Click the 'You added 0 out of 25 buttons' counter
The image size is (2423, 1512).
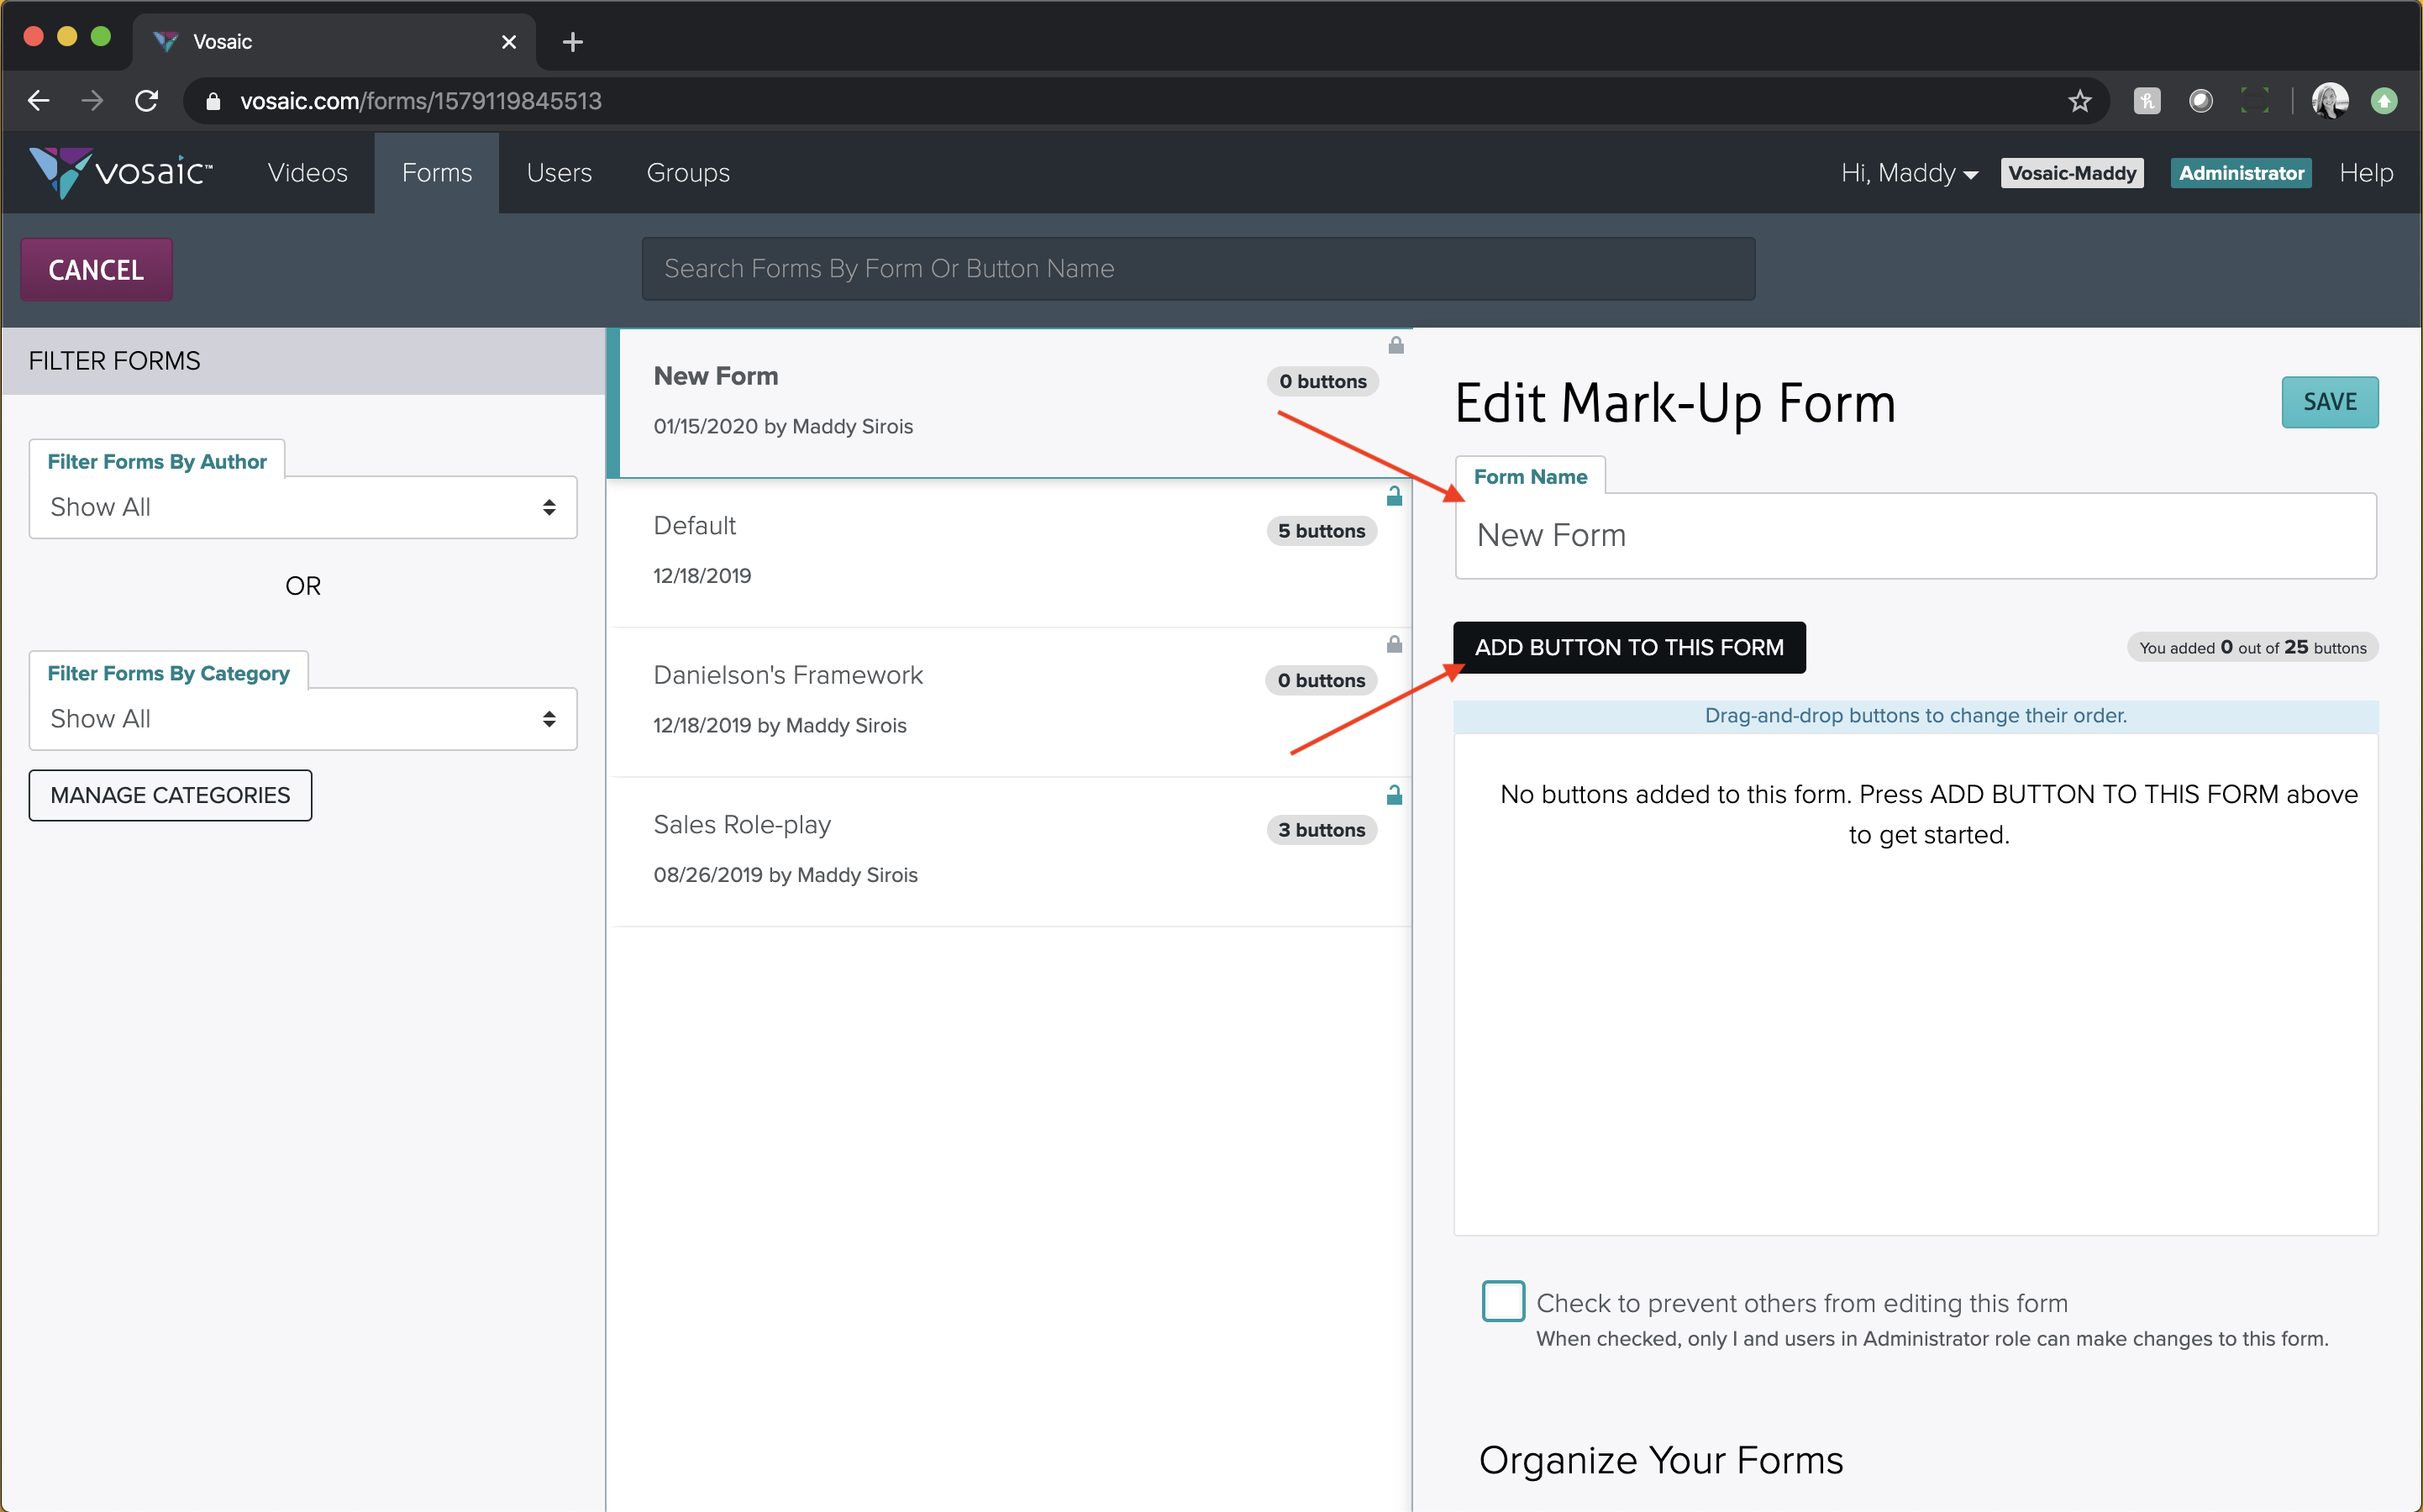click(x=2252, y=647)
